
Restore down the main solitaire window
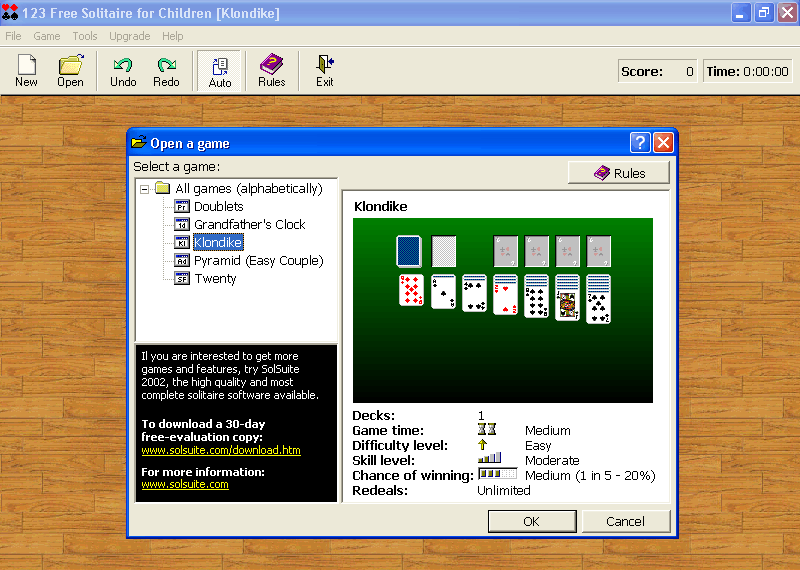(x=764, y=13)
